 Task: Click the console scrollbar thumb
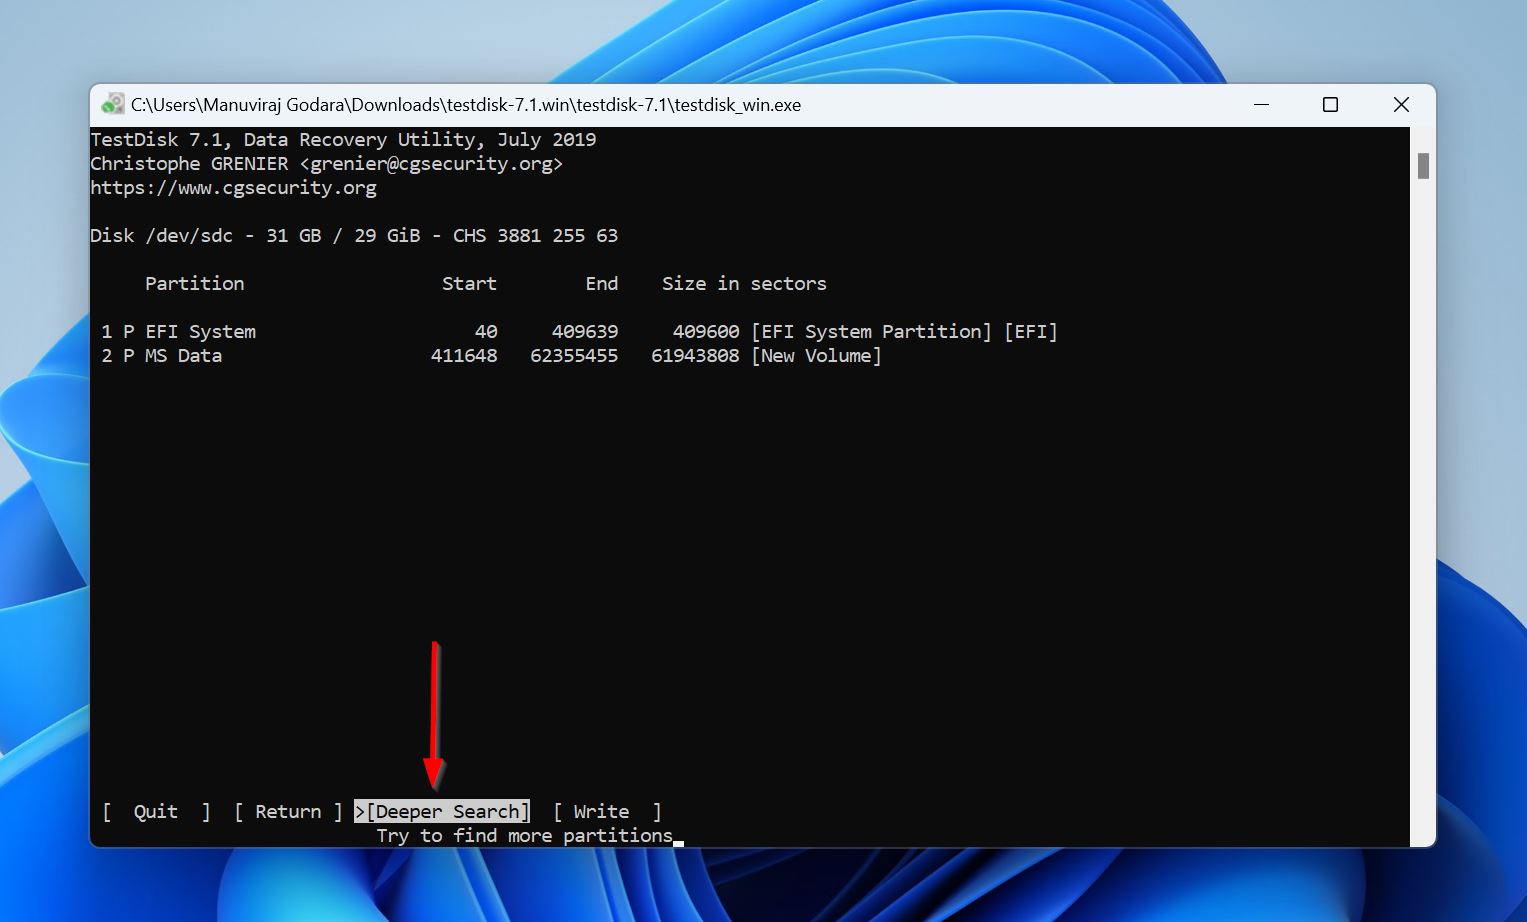click(1423, 166)
